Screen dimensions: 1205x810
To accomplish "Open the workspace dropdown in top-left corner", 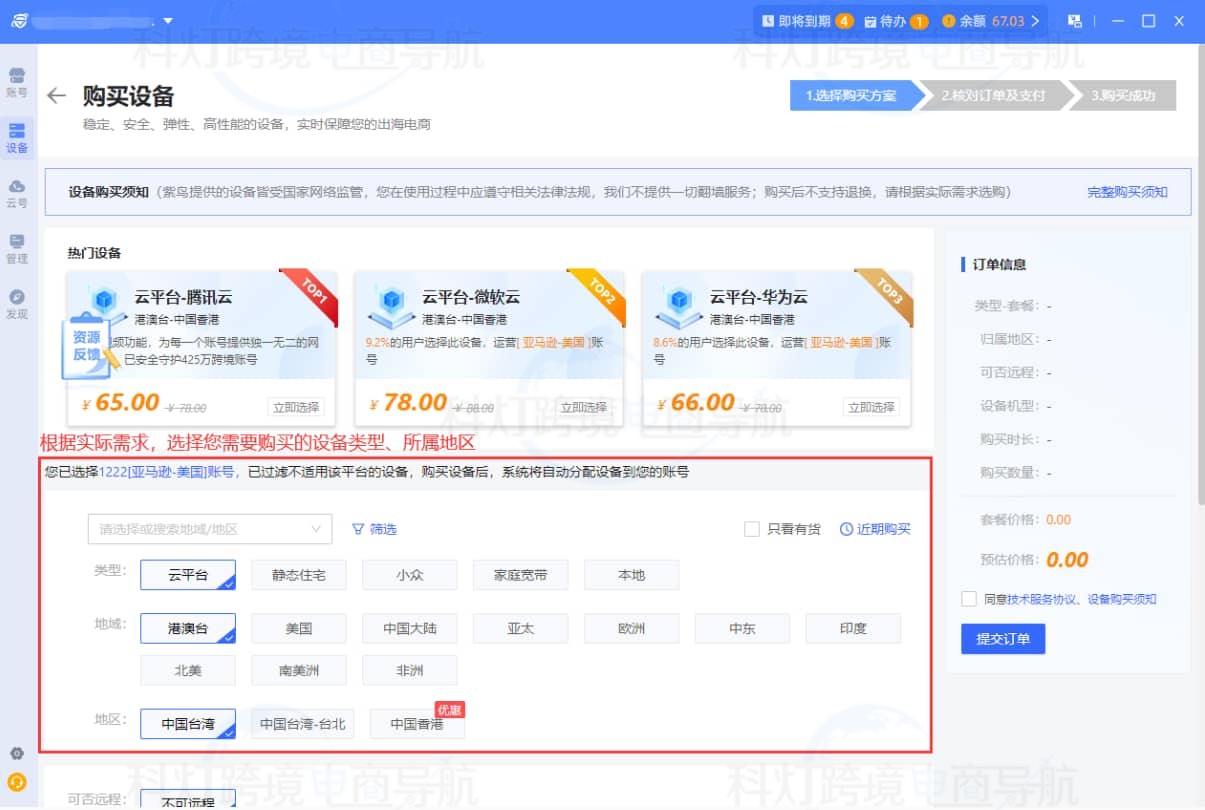I will pyautogui.click(x=168, y=19).
